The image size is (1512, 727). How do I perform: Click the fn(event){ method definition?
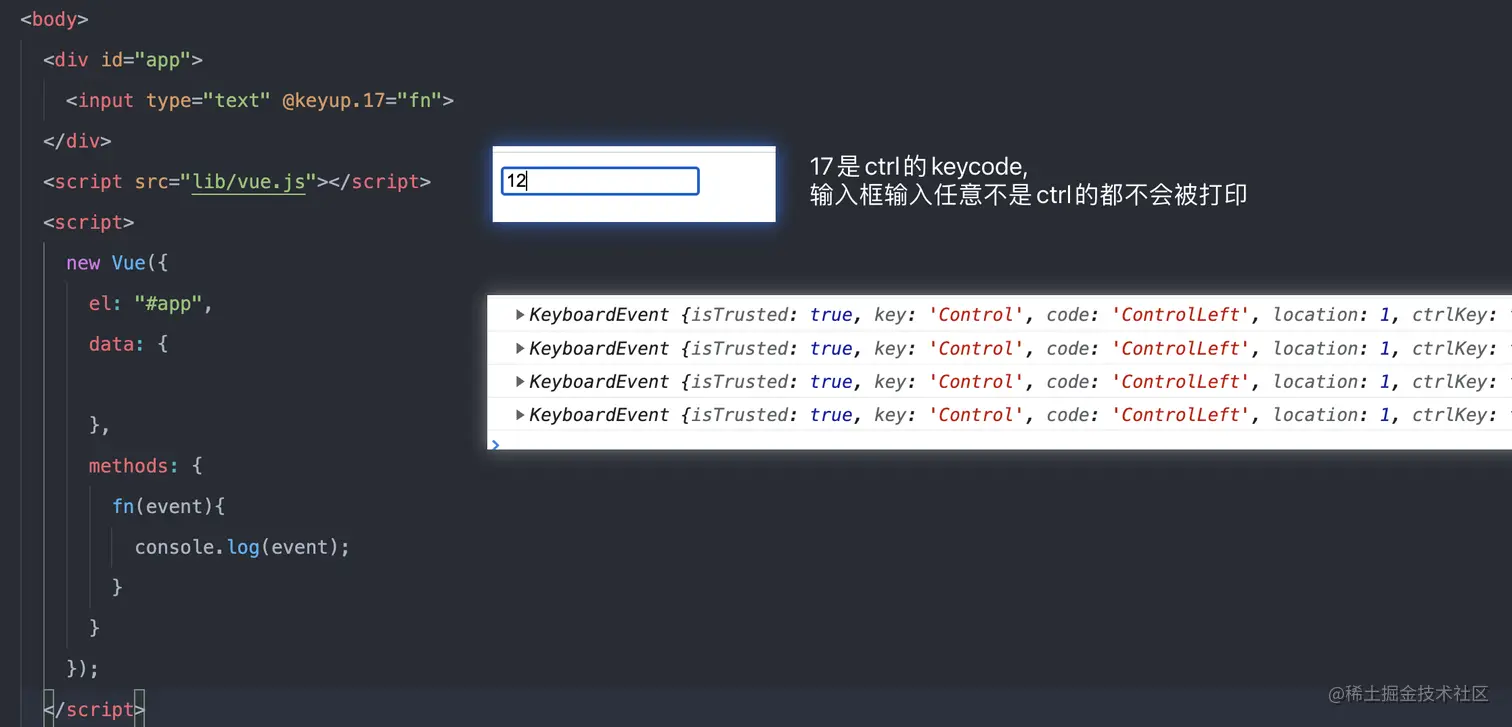click(169, 507)
